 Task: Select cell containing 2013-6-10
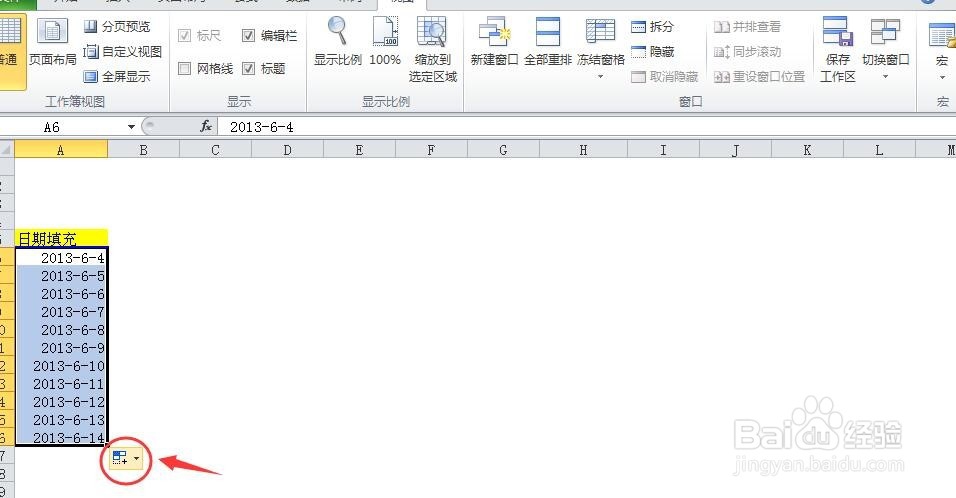[x=61, y=366]
